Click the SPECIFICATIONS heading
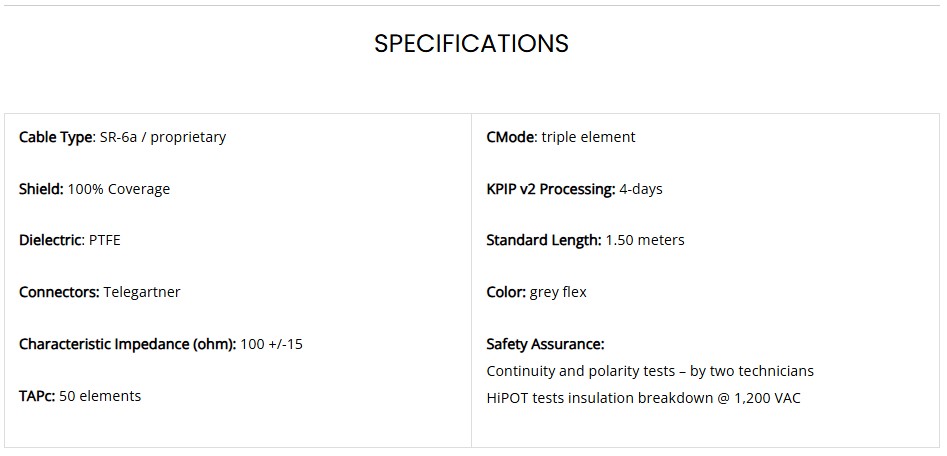This screenshot has width=947, height=456. click(471, 44)
